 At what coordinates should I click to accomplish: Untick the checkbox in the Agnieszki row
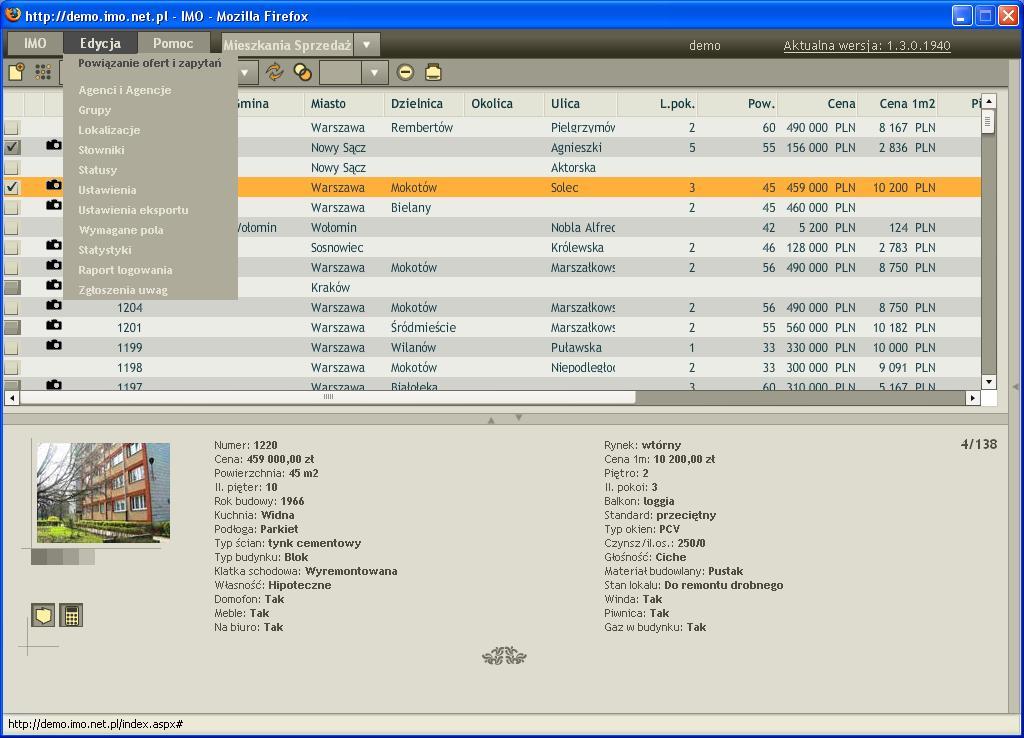[12, 148]
